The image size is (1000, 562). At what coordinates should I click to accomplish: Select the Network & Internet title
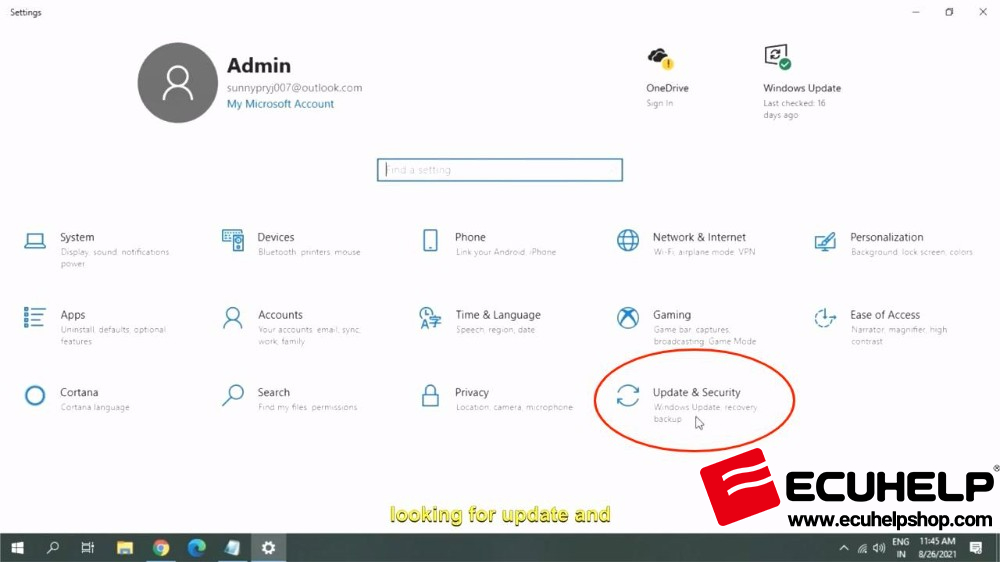coord(699,237)
